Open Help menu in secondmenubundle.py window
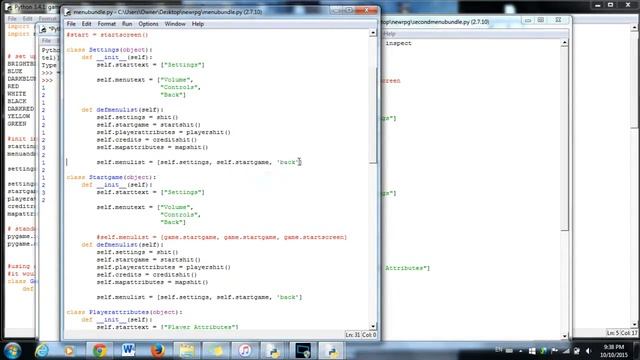This screenshot has height=360, width=640. (x=390, y=34)
